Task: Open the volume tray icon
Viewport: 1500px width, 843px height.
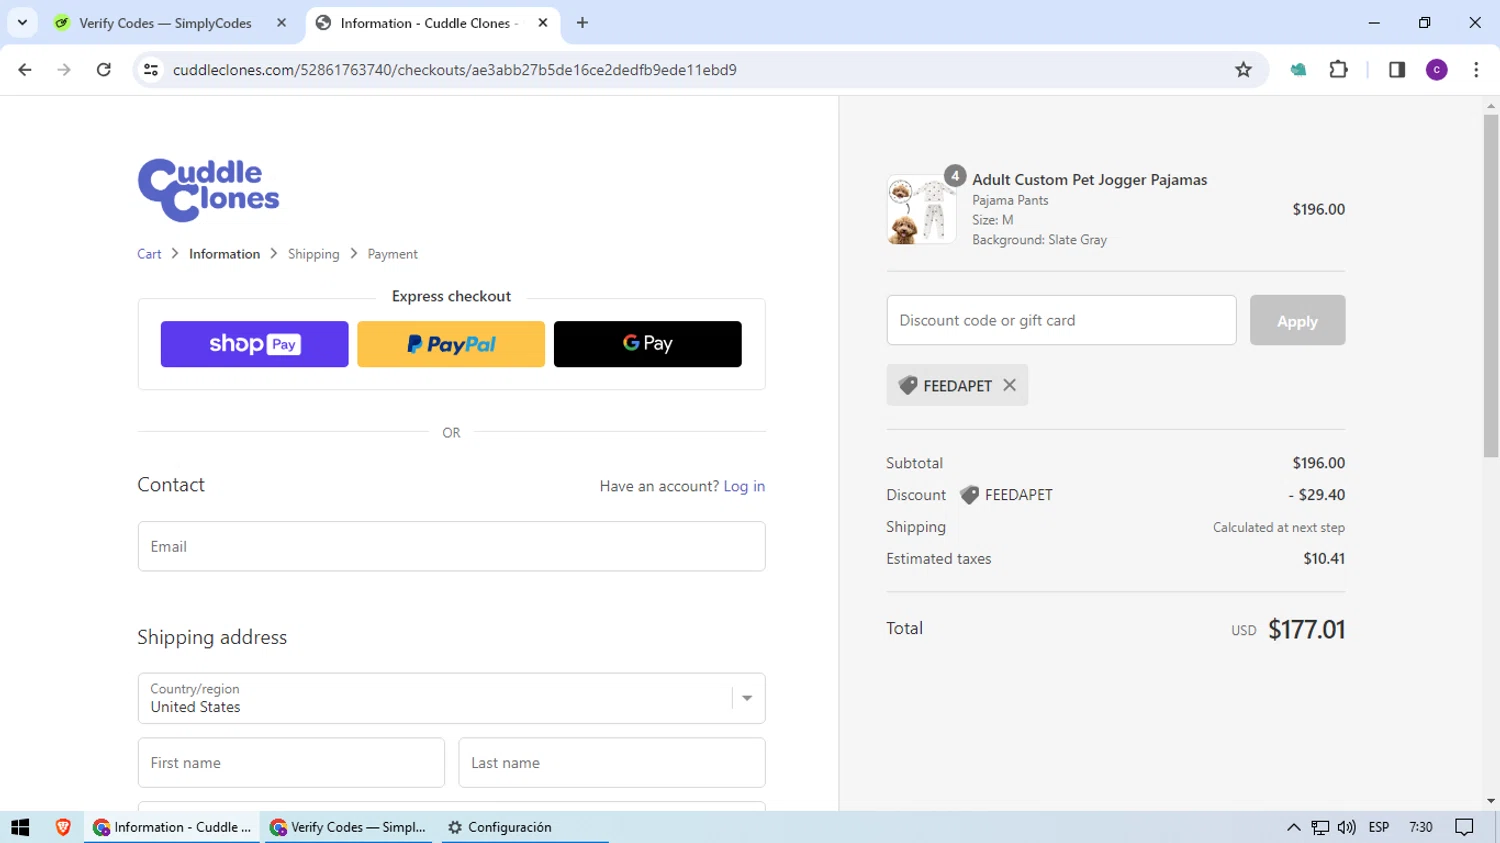Action: (x=1347, y=827)
